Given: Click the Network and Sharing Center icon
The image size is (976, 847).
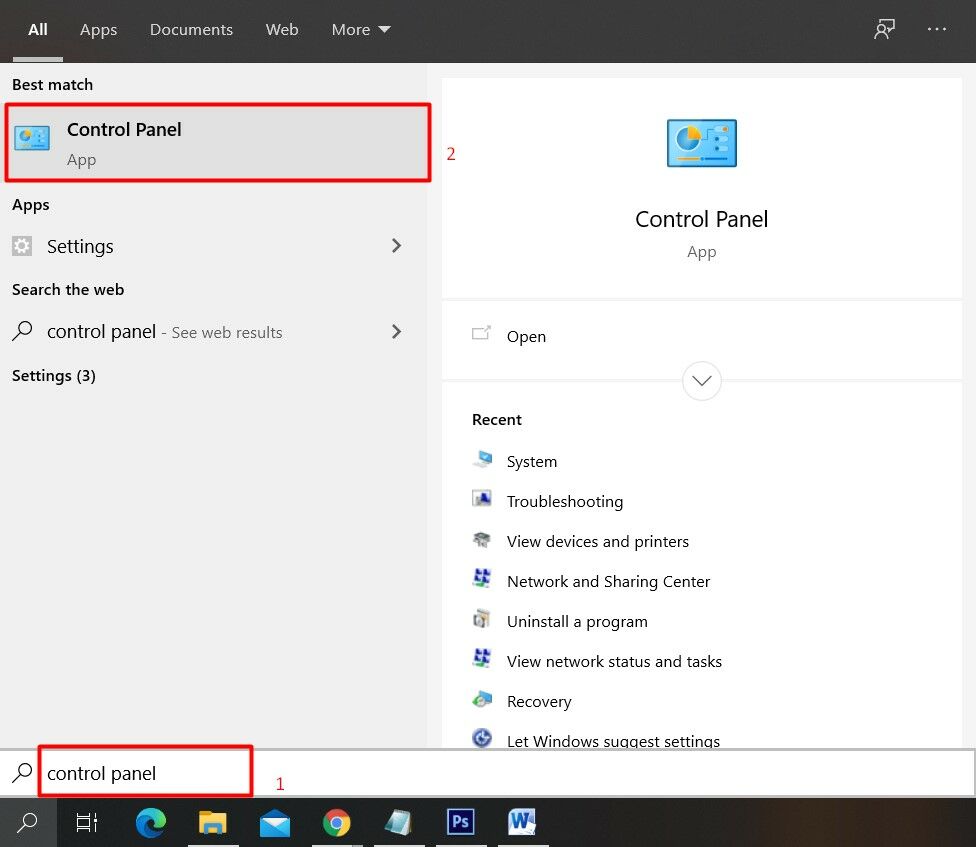Looking at the screenshot, I should click(x=482, y=580).
